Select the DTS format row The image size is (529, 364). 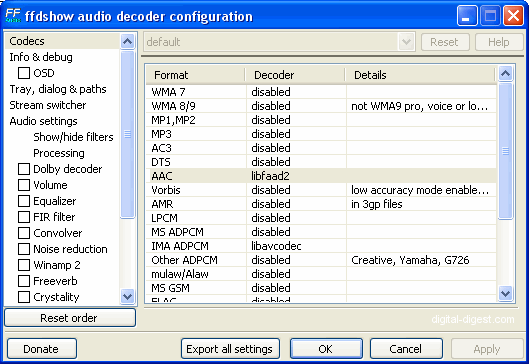[x=321, y=162]
